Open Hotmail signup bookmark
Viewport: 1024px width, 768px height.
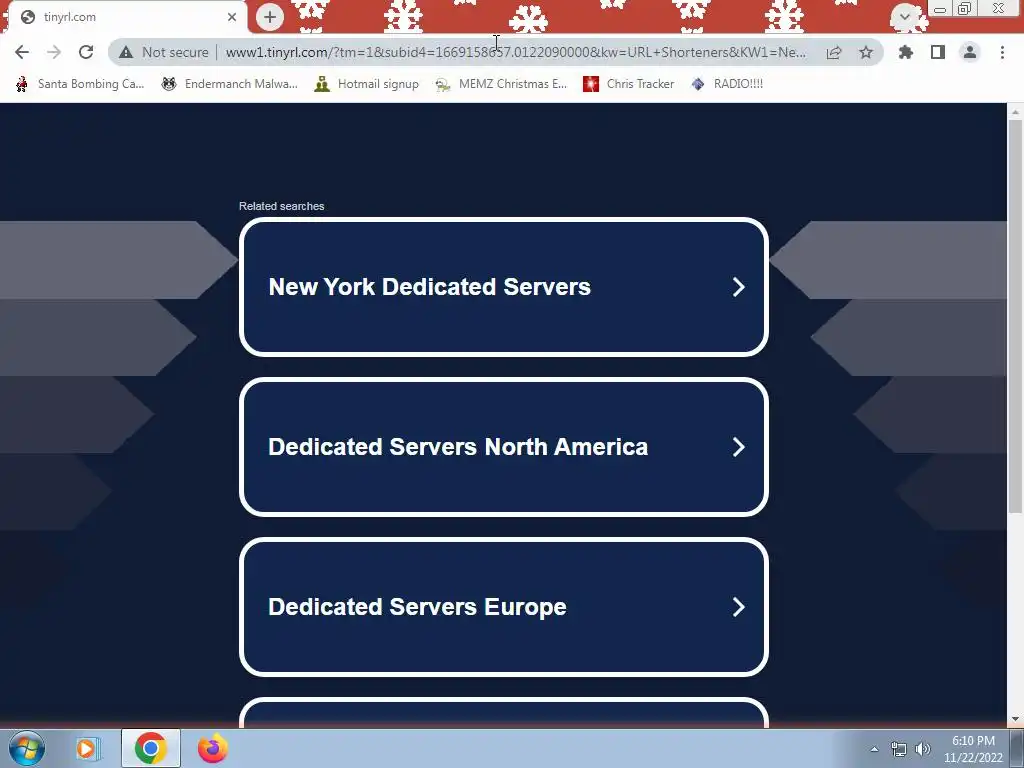tap(366, 84)
